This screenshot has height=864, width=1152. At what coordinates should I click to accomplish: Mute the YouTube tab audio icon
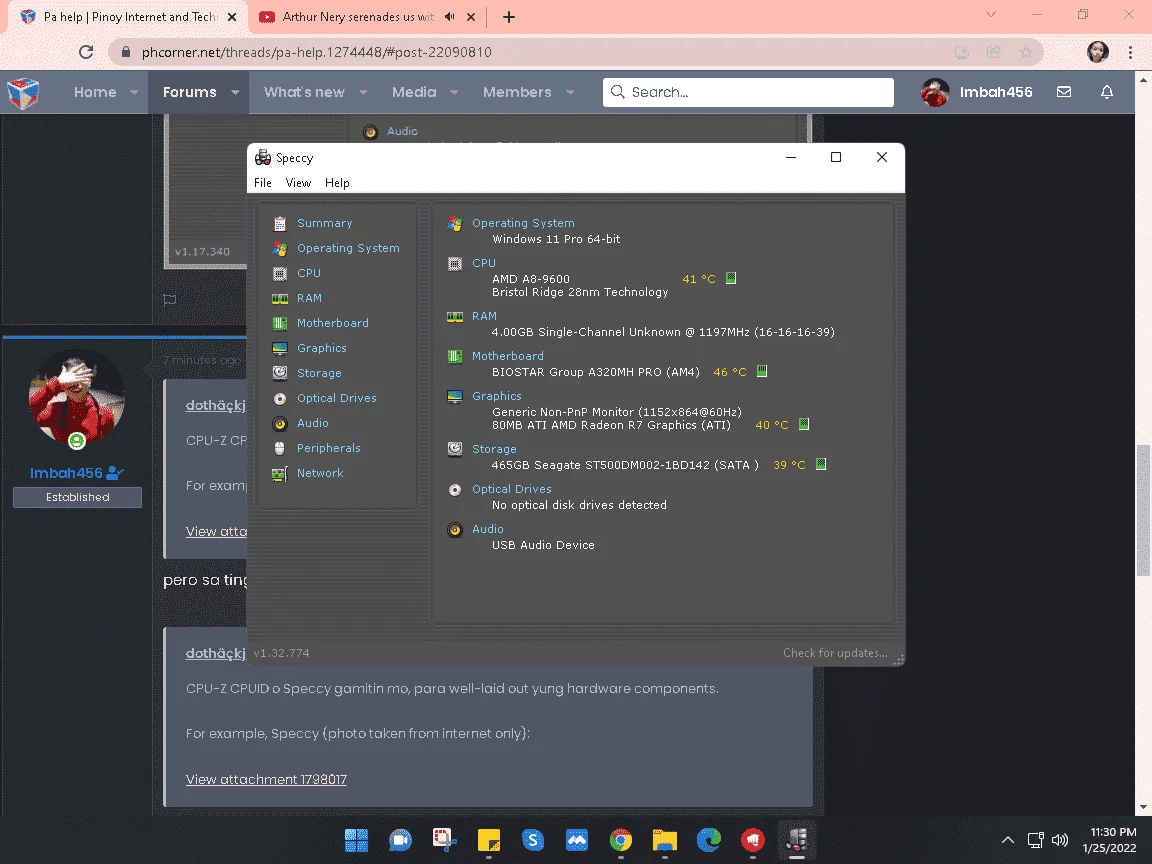click(x=450, y=16)
